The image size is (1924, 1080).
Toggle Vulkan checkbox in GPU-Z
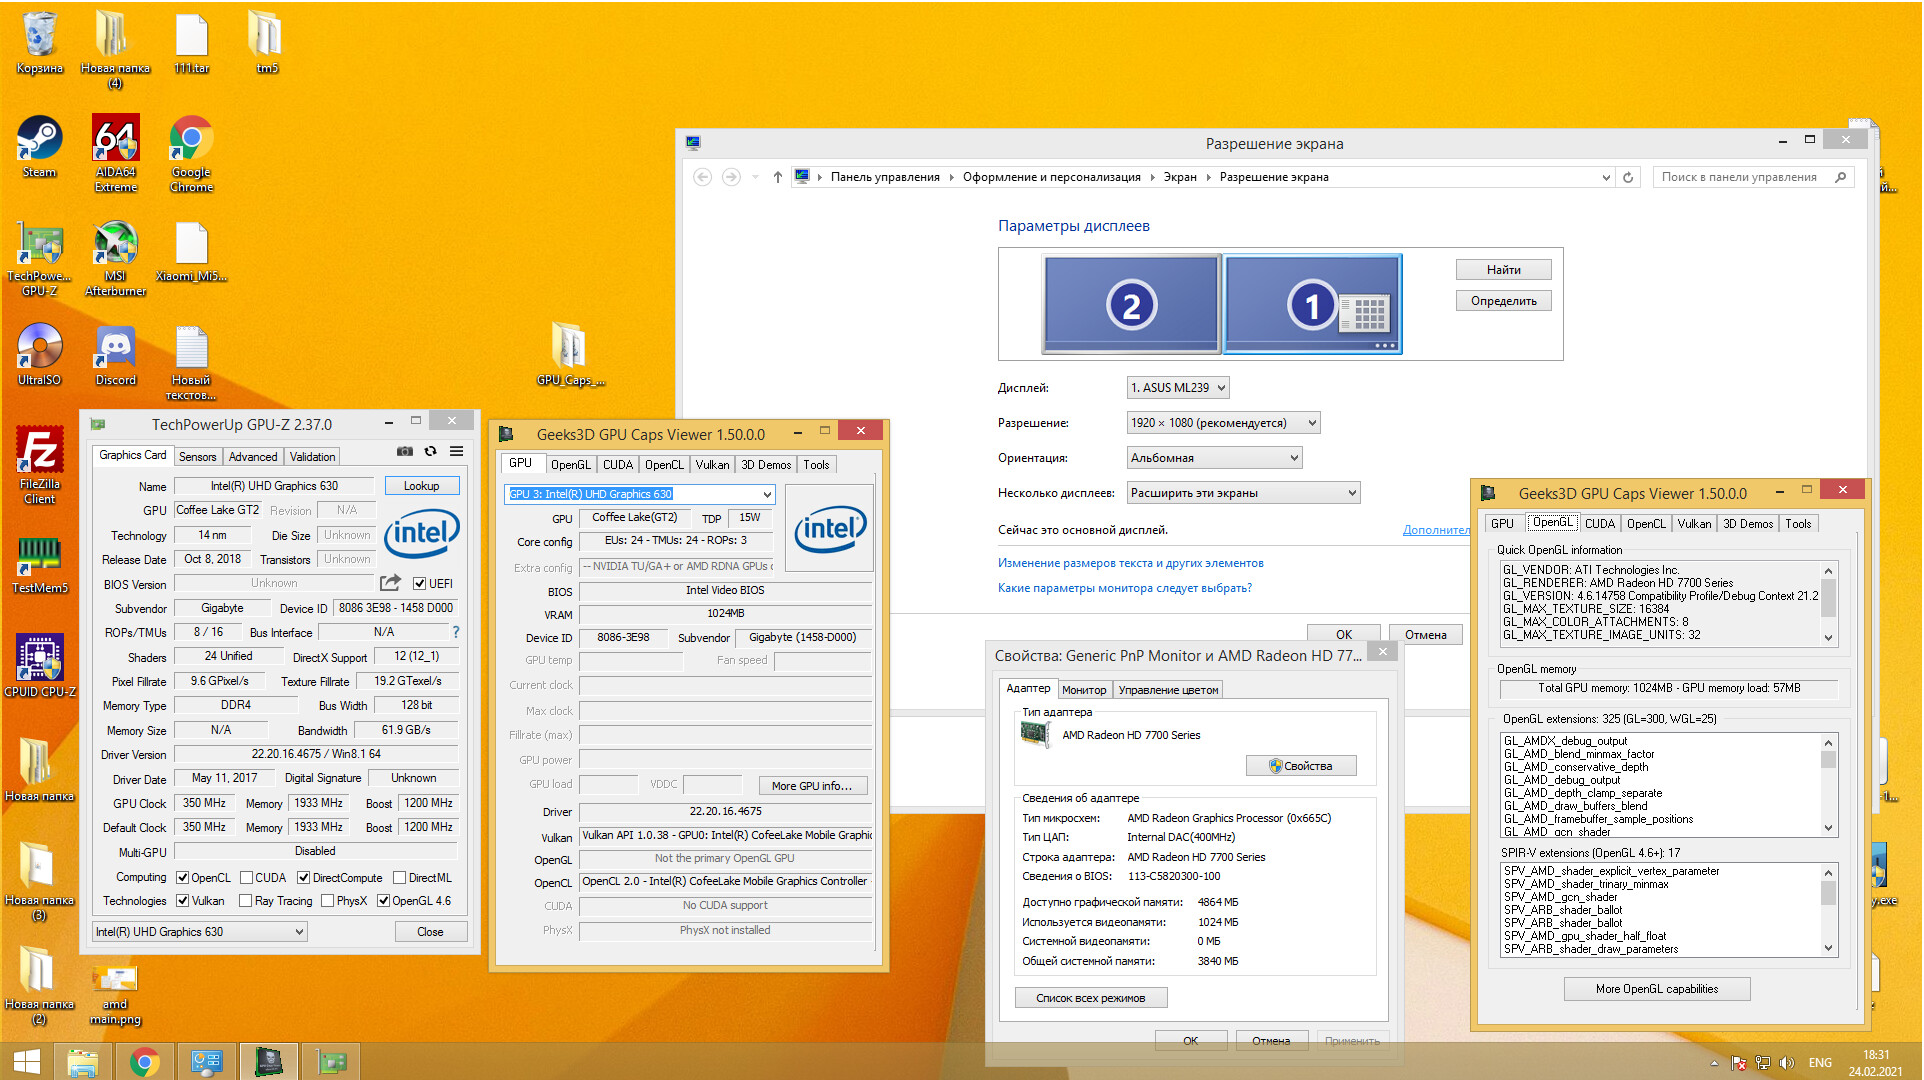pyautogui.click(x=183, y=901)
